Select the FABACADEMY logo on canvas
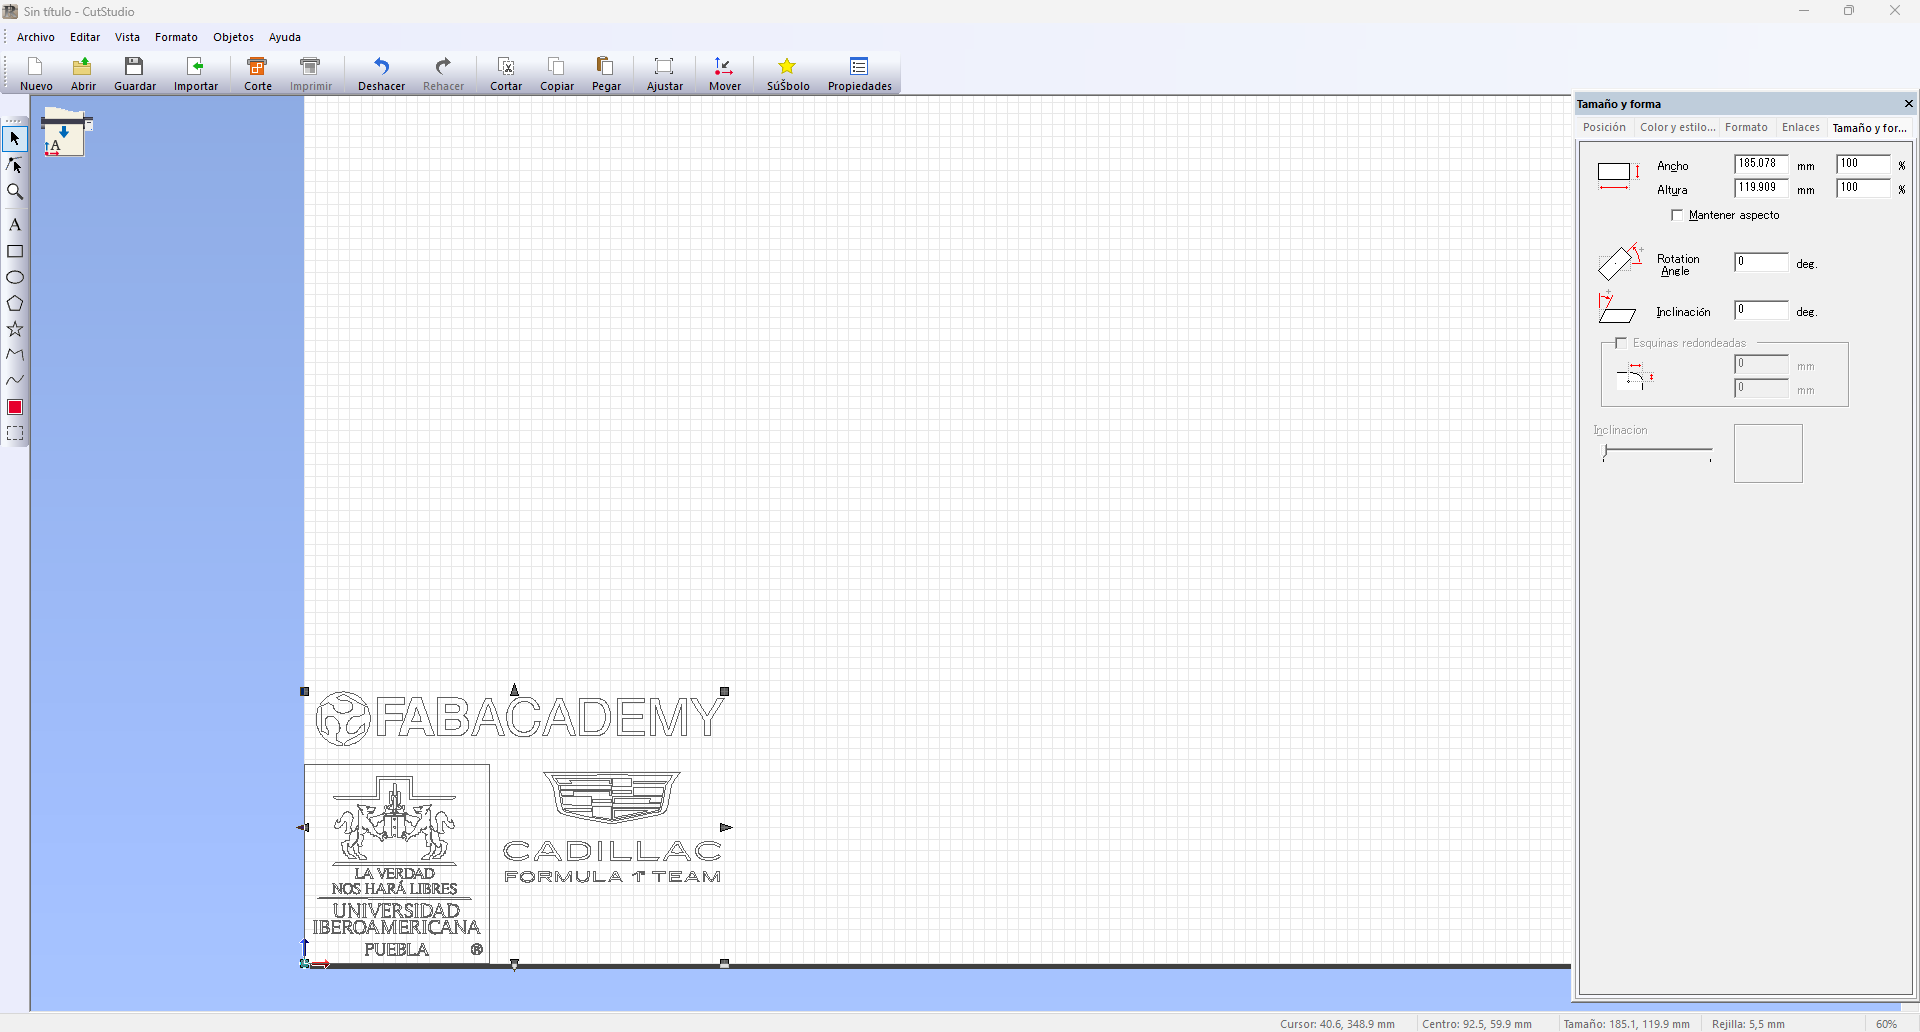This screenshot has height=1032, width=1920. [520, 718]
